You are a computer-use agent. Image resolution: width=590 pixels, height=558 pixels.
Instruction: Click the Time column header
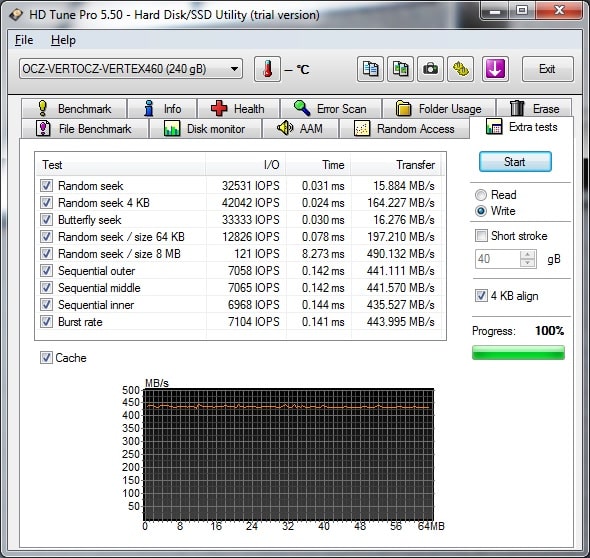coord(318,165)
